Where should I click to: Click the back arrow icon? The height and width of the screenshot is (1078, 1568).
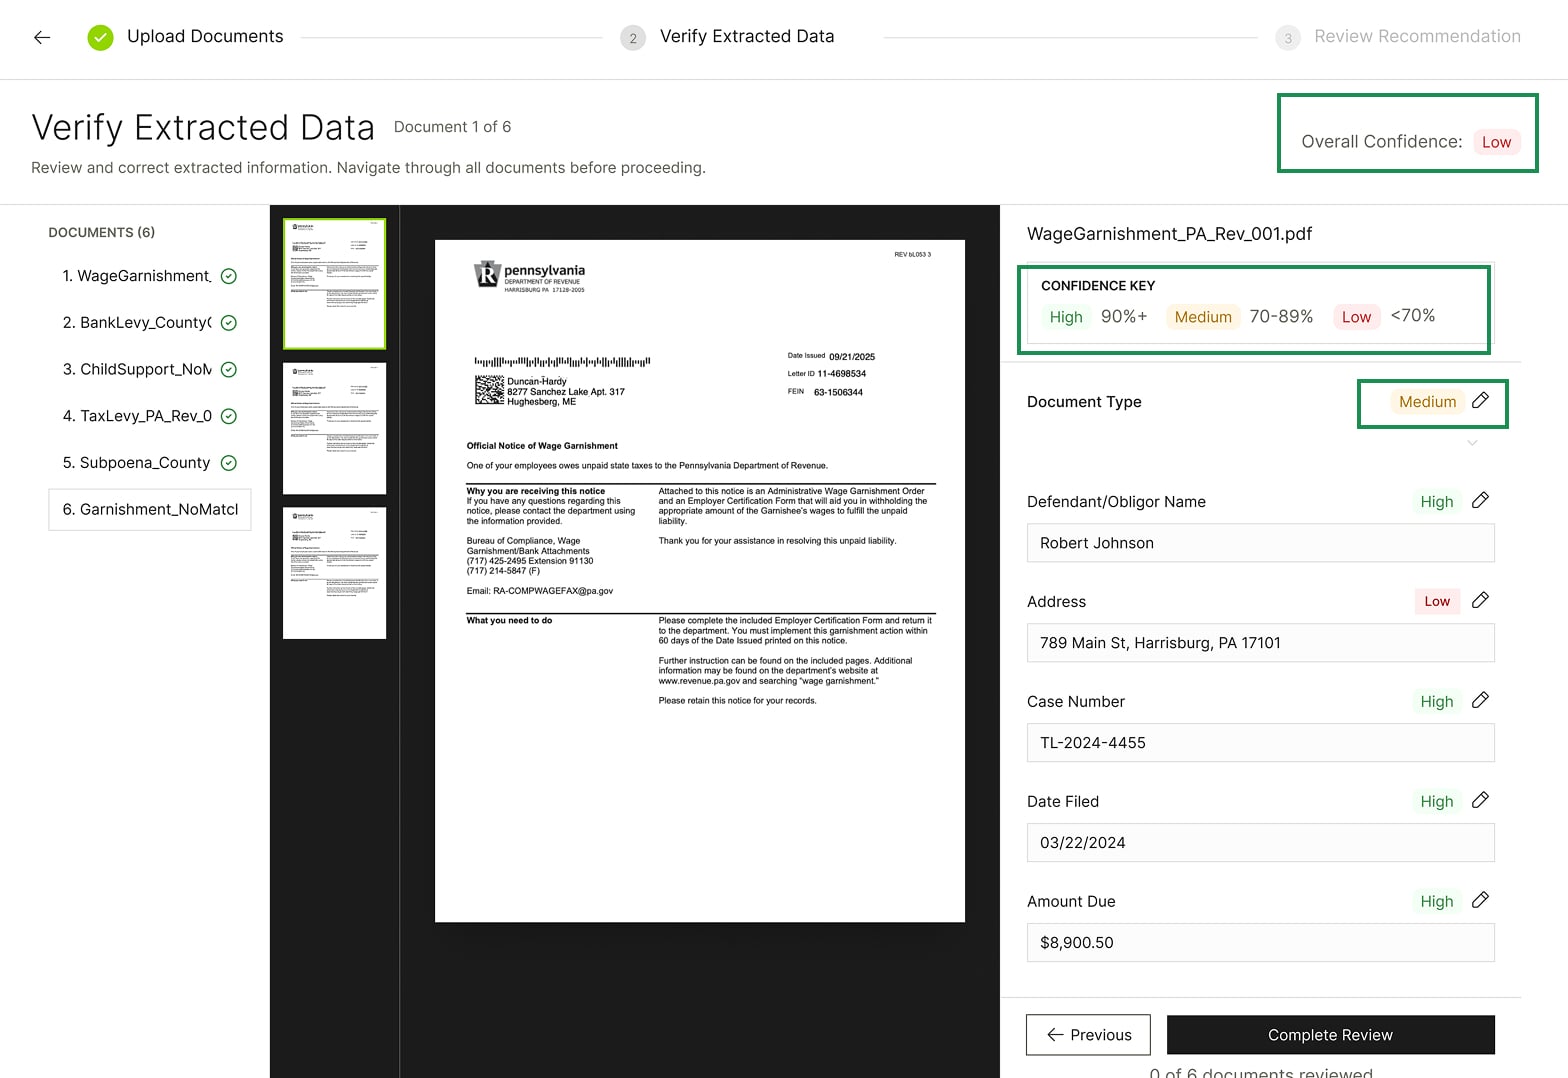pos(42,37)
